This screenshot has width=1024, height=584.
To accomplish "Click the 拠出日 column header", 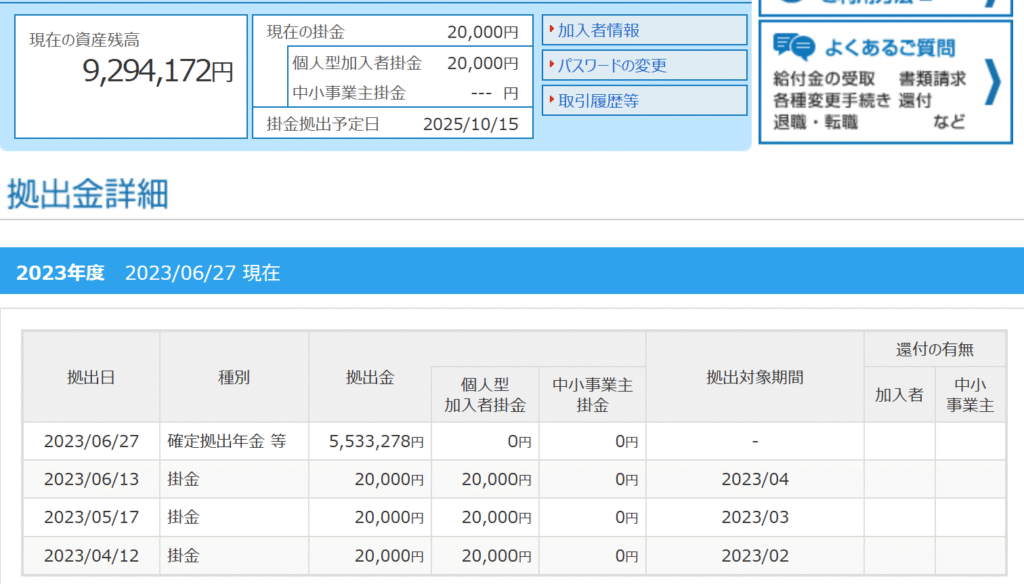I will [x=91, y=377].
